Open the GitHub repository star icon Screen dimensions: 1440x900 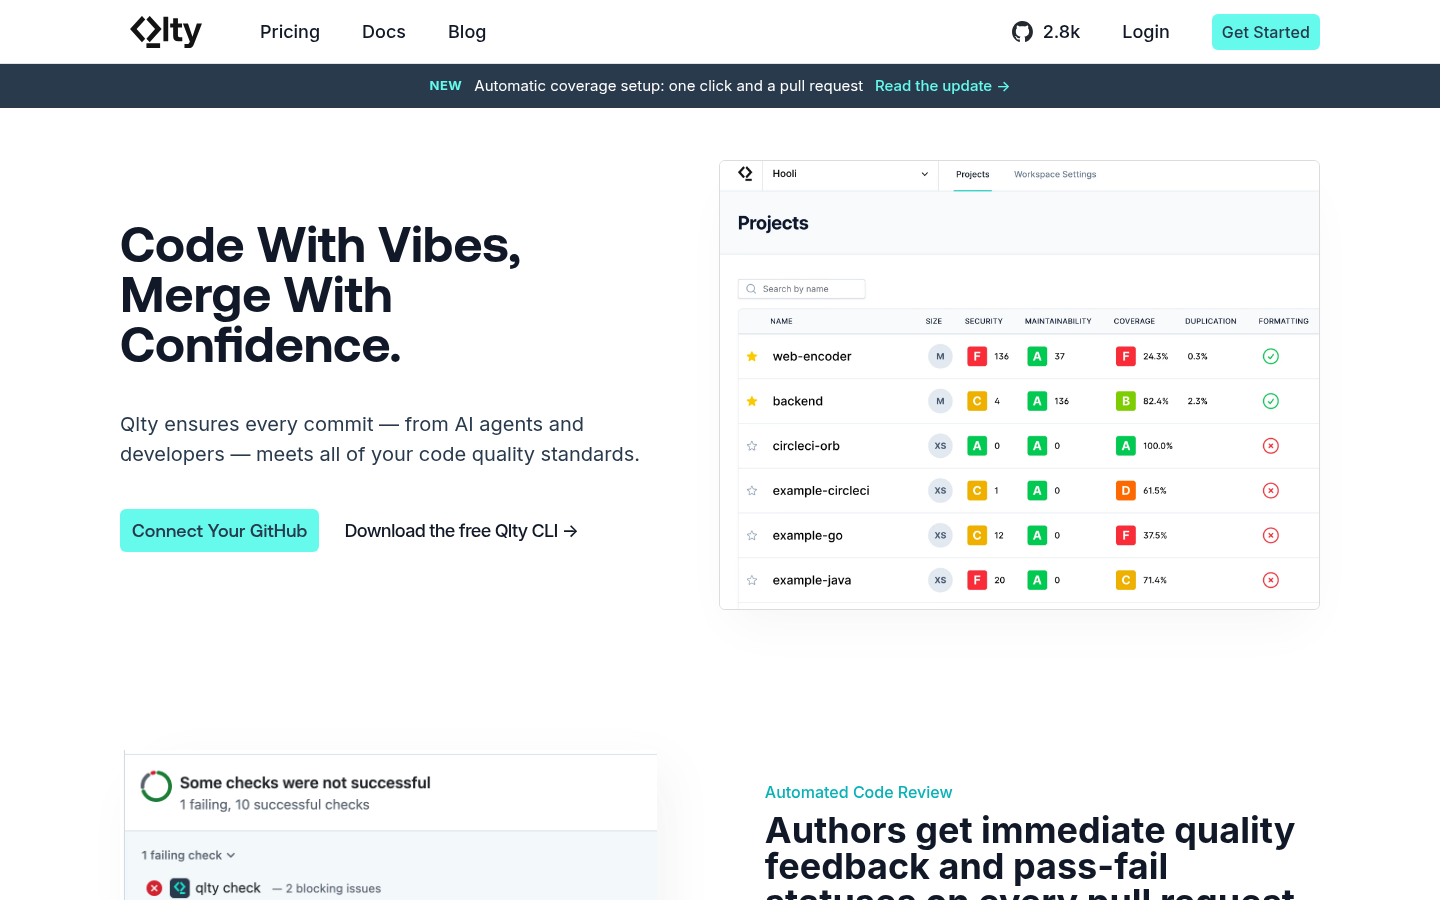1022,32
